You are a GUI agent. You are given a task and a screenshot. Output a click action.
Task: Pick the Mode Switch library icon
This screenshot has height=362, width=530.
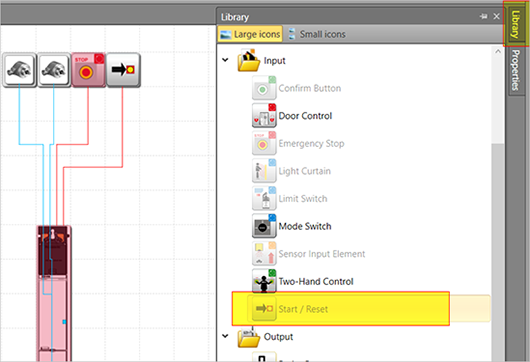[x=264, y=226]
